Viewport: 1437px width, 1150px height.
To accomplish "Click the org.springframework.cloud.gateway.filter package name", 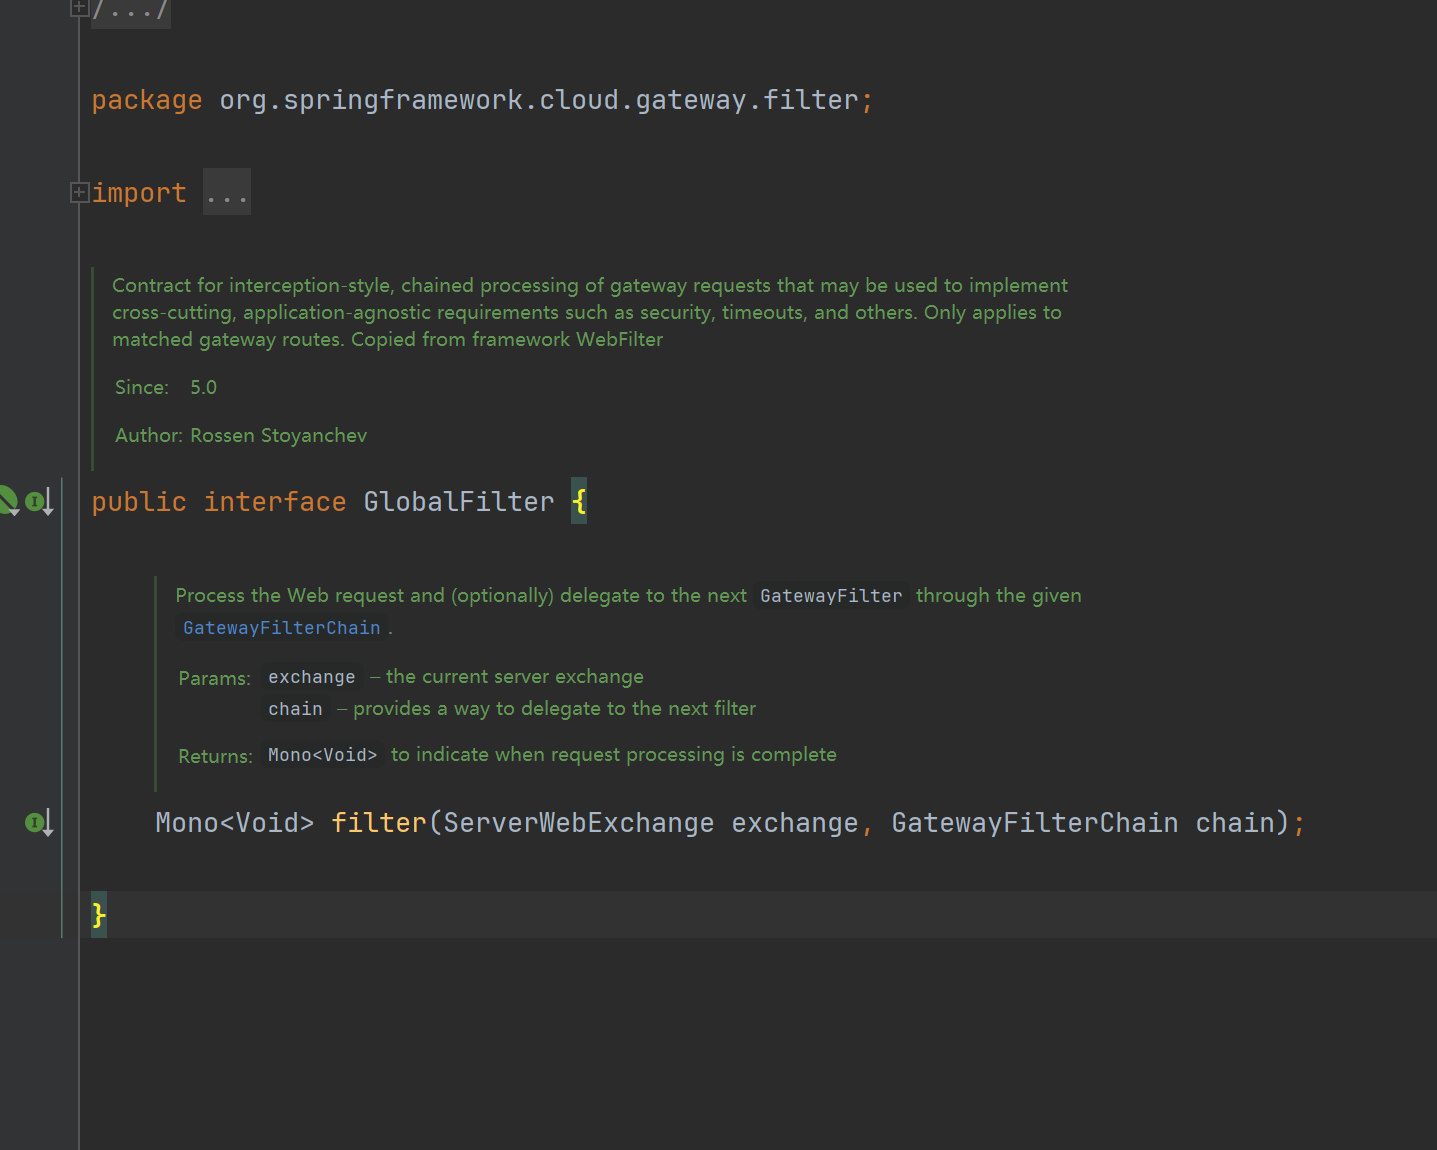I will click(539, 100).
